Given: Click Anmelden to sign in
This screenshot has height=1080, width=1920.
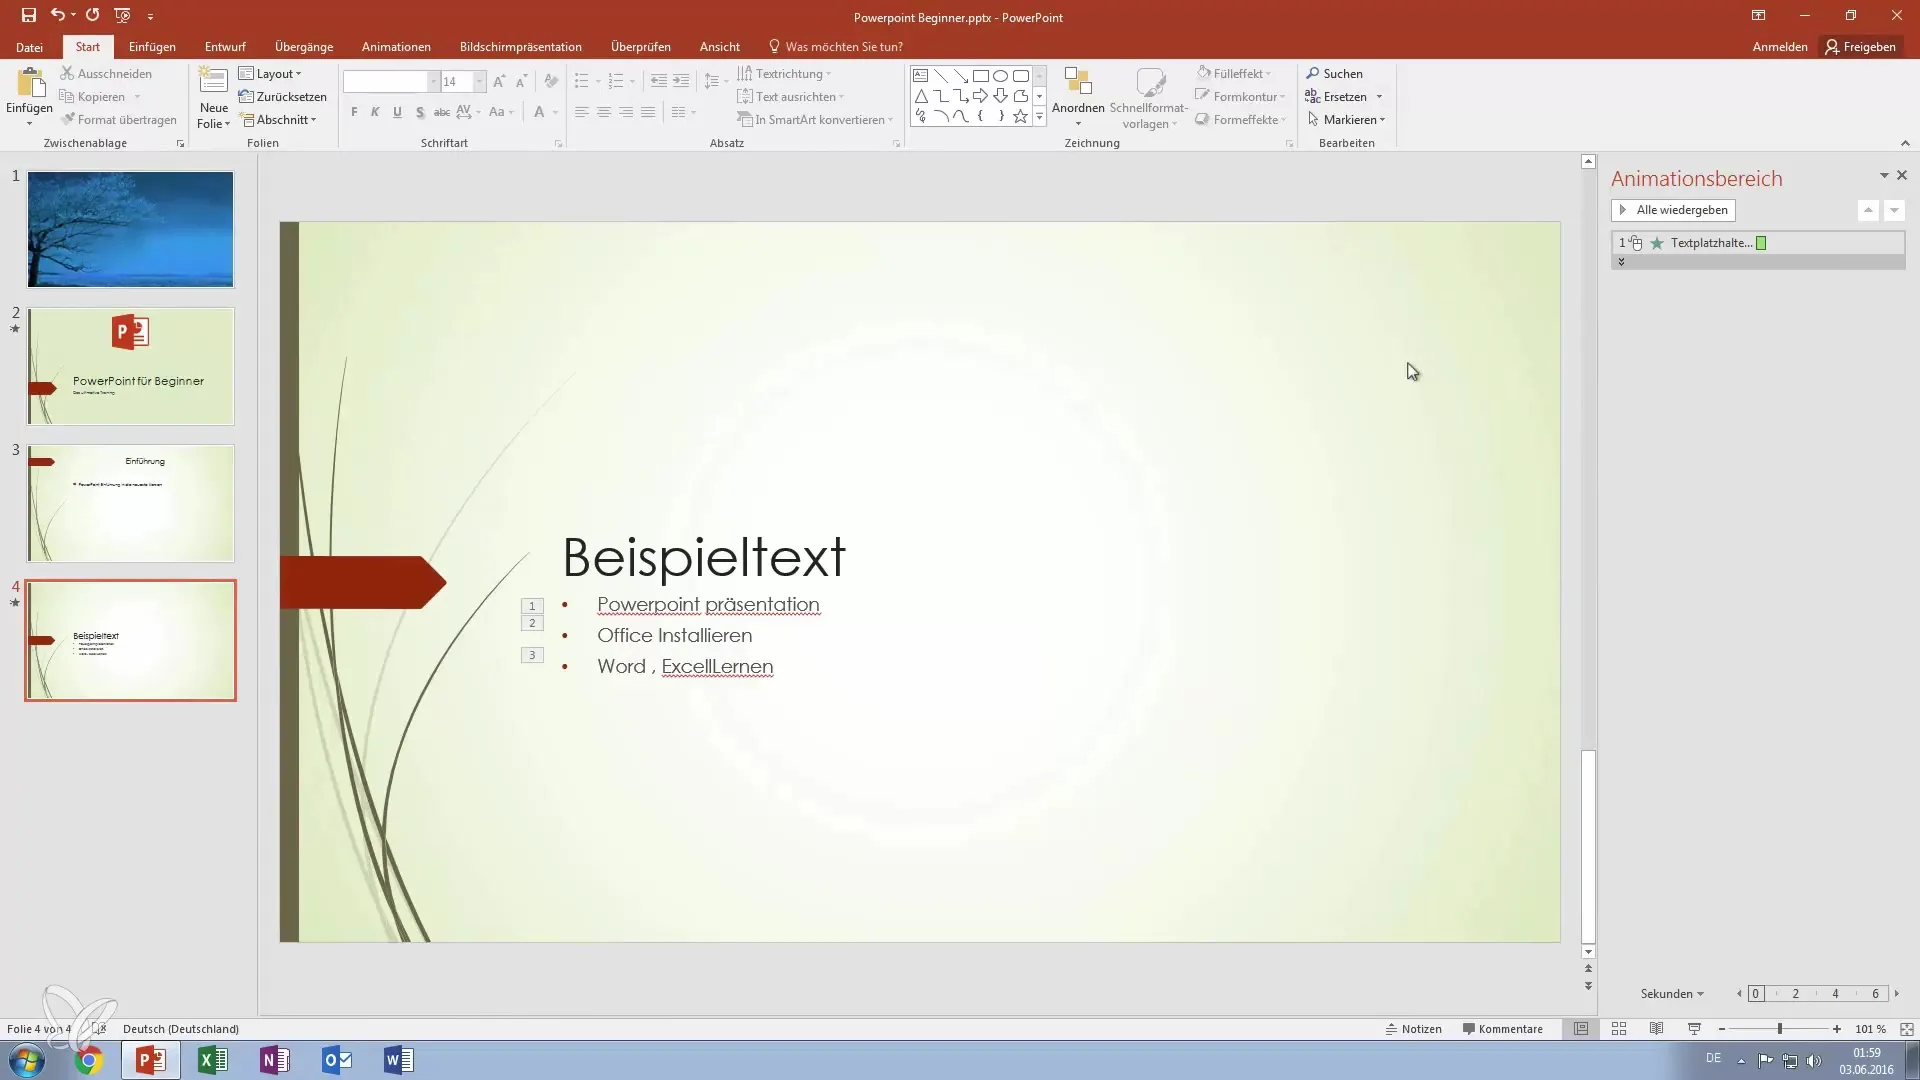Looking at the screenshot, I should point(1779,46).
